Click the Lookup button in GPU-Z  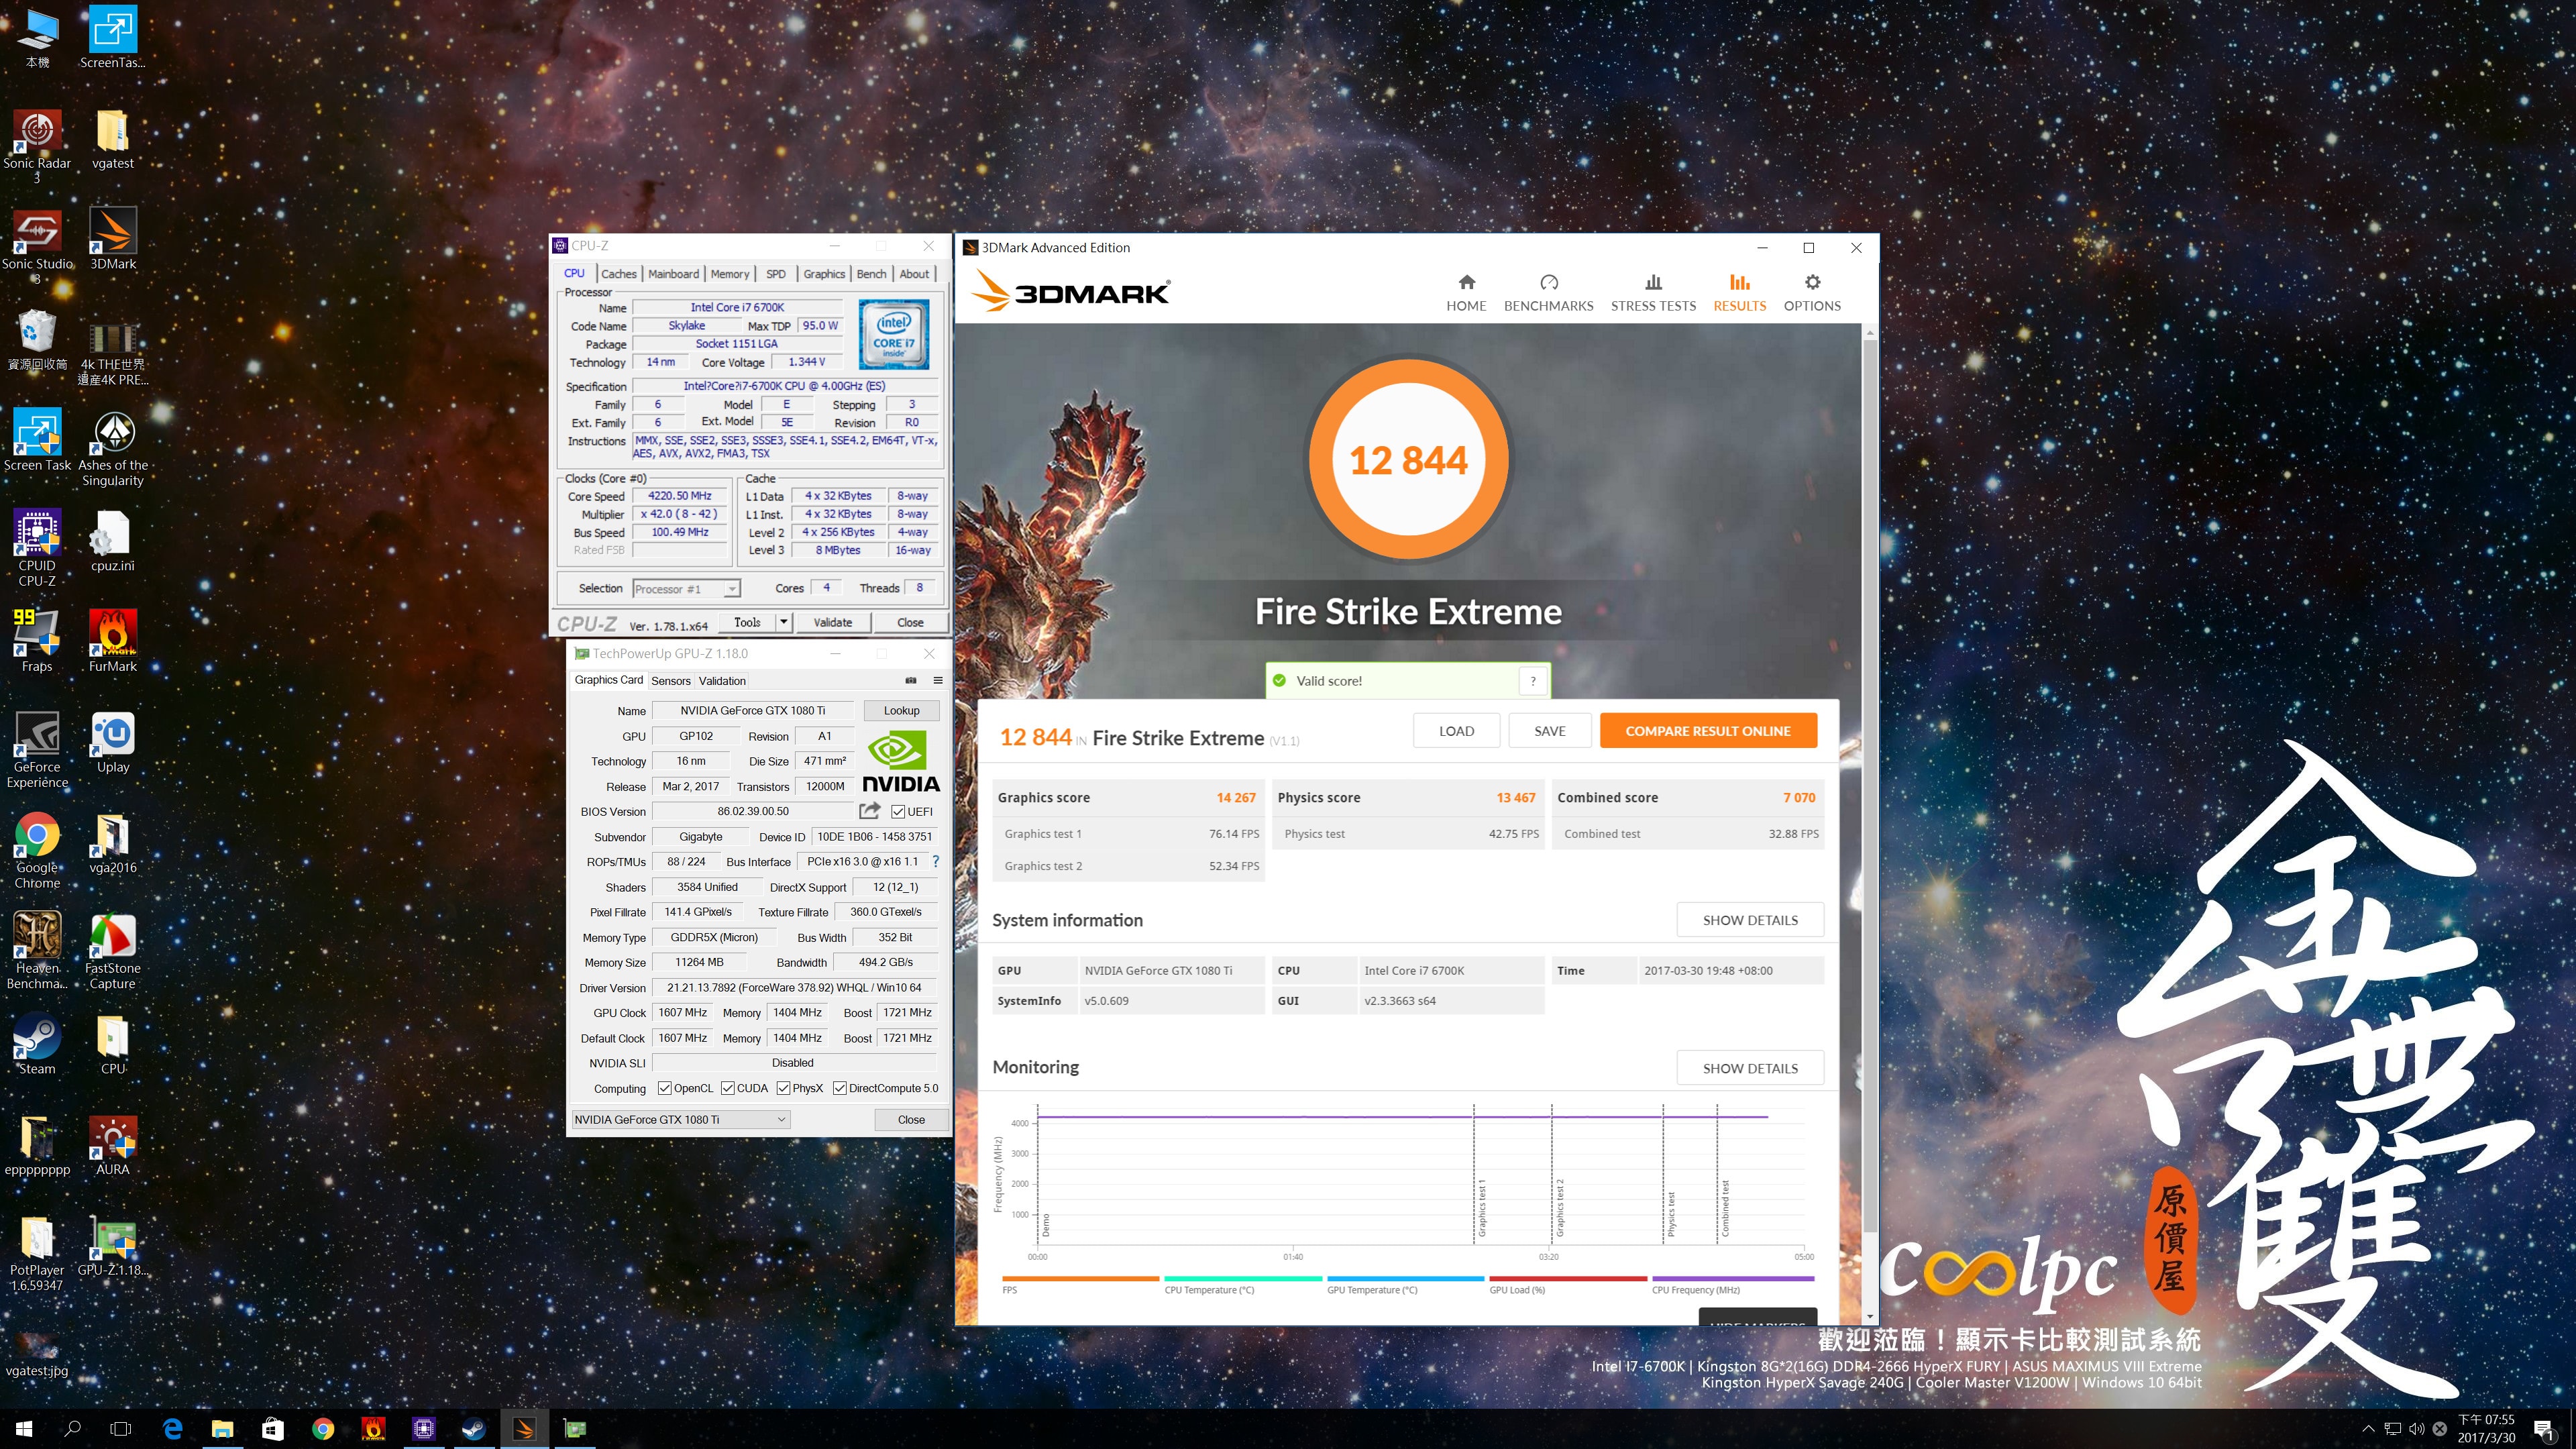[x=901, y=710]
